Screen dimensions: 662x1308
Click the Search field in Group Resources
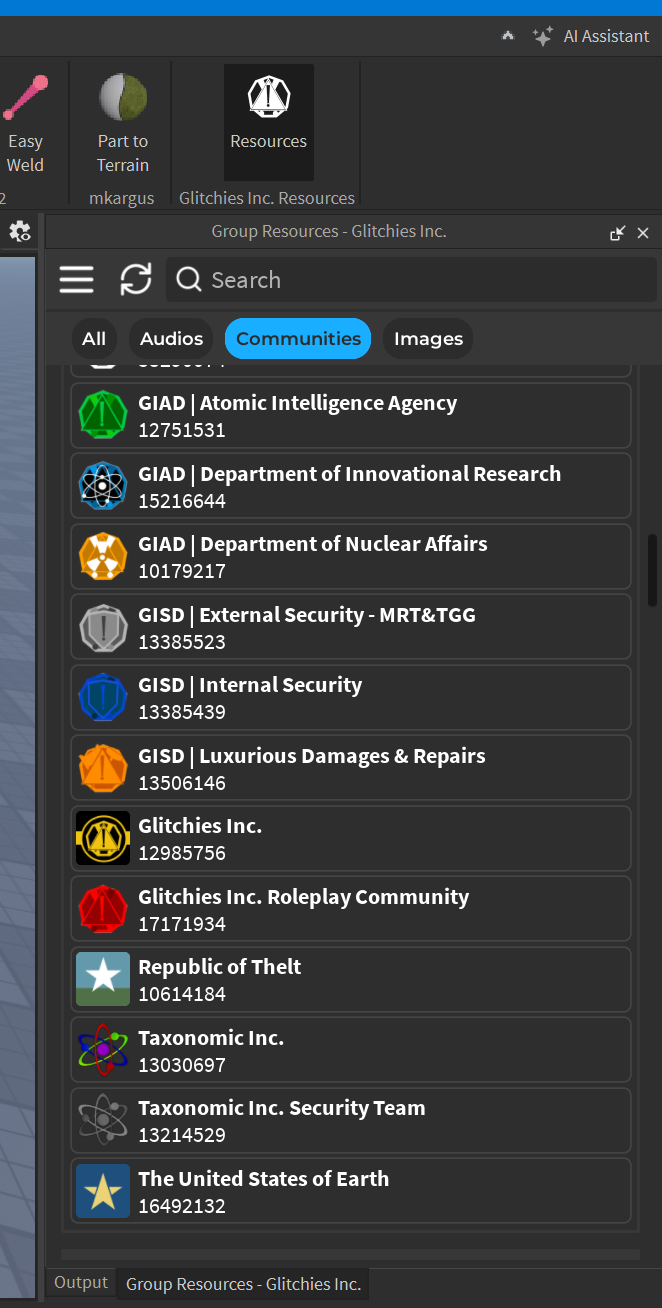click(x=420, y=280)
